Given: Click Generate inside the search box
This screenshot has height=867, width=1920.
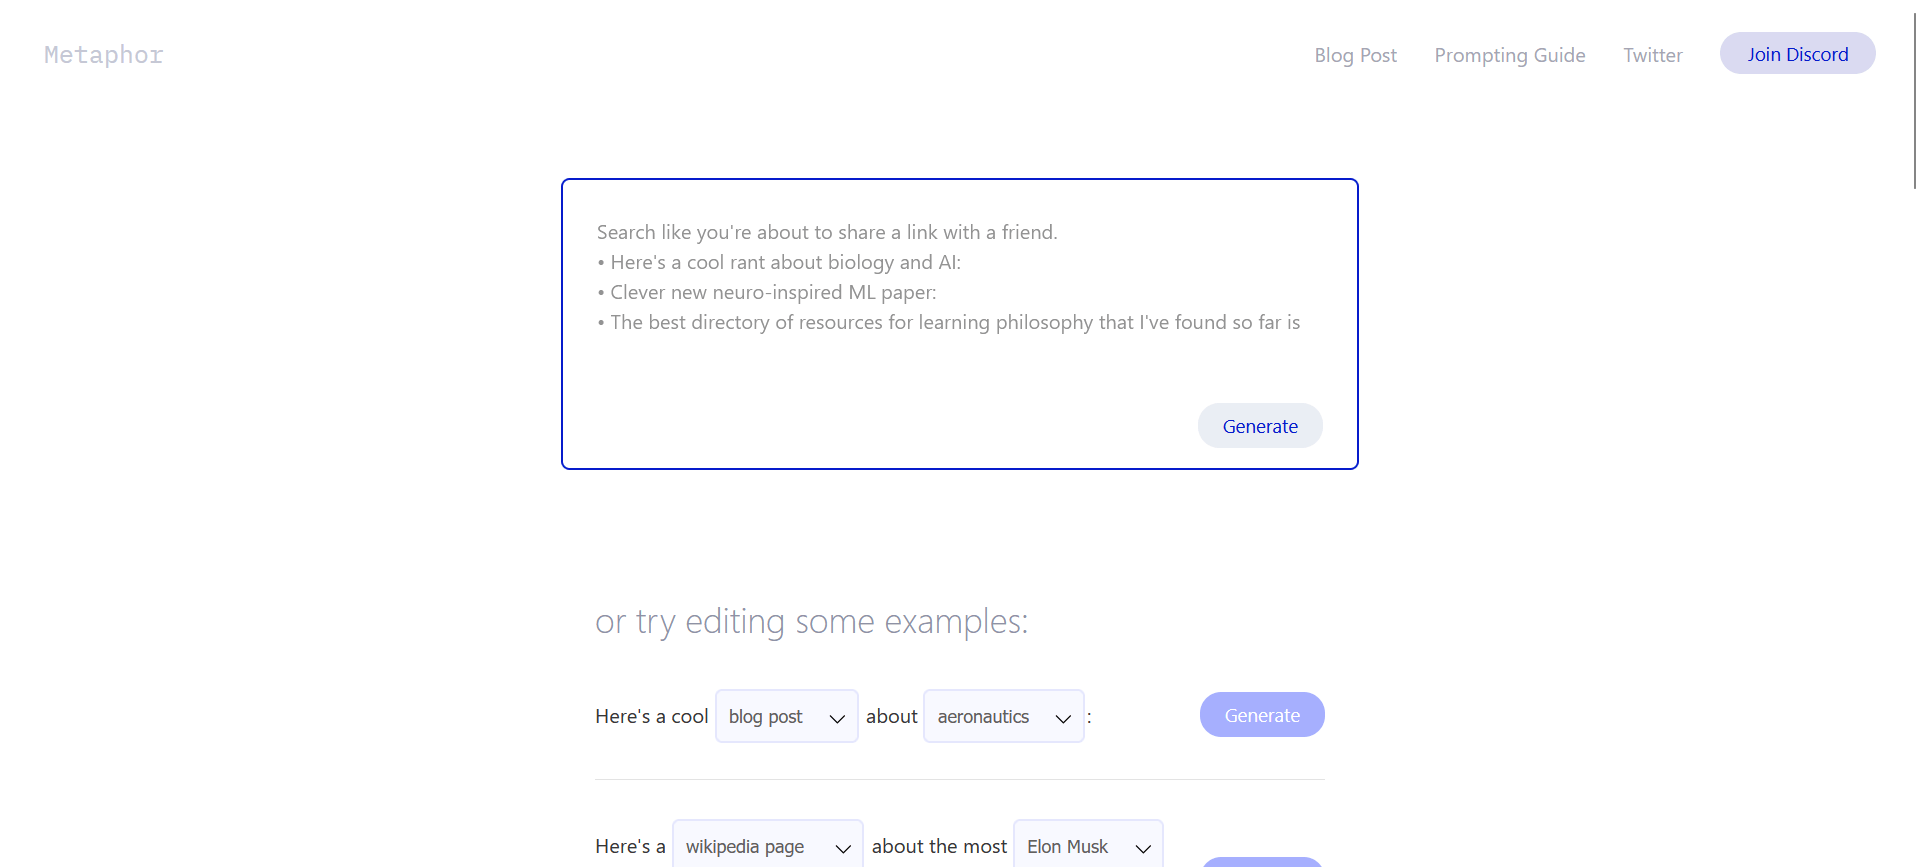Looking at the screenshot, I should (x=1260, y=426).
